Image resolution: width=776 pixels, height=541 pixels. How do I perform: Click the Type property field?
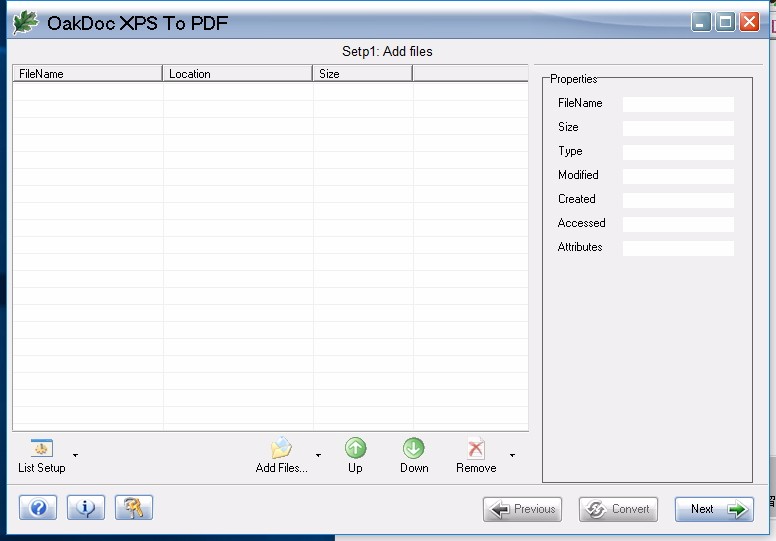[x=678, y=152]
